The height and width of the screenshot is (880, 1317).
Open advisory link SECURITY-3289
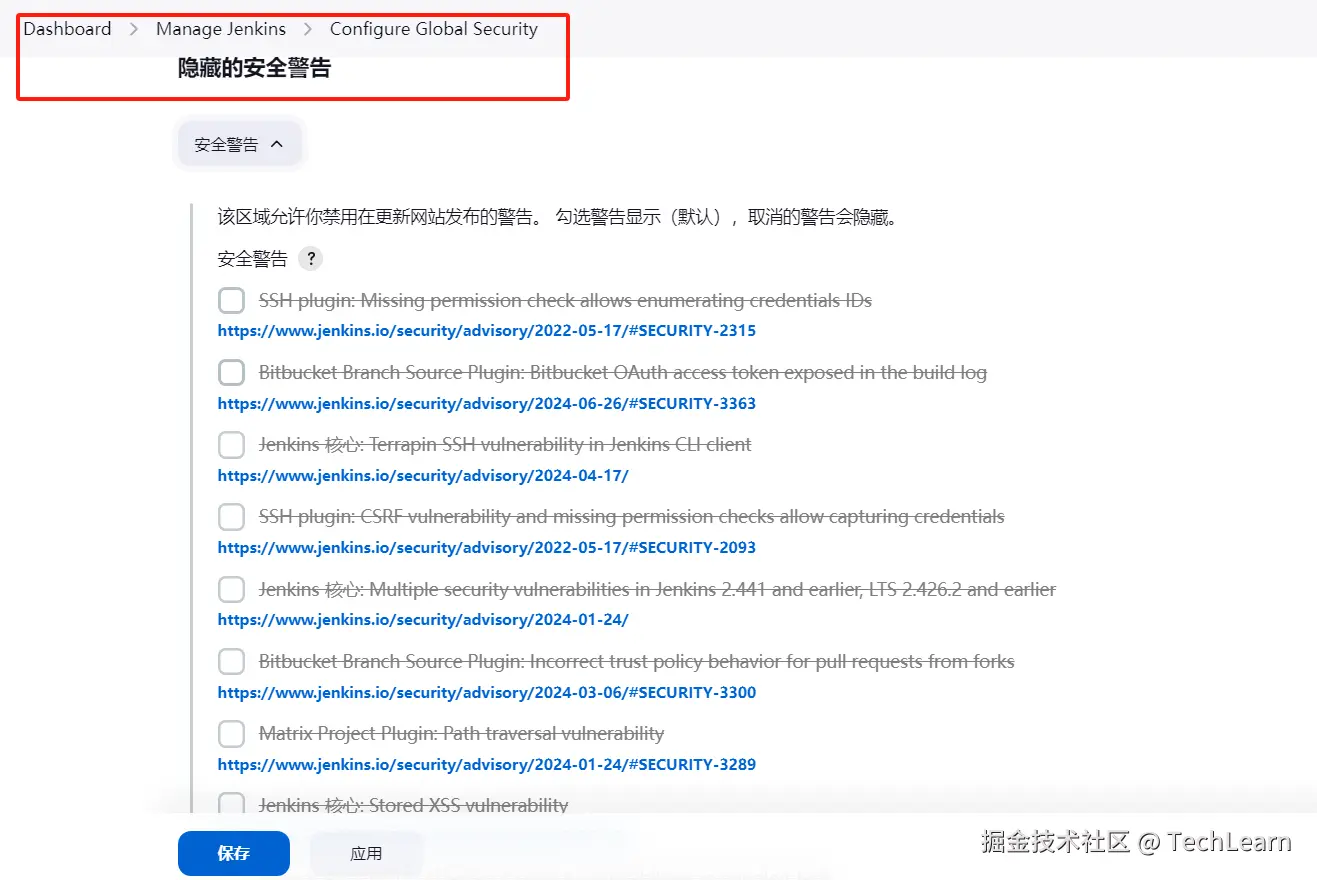(x=487, y=765)
